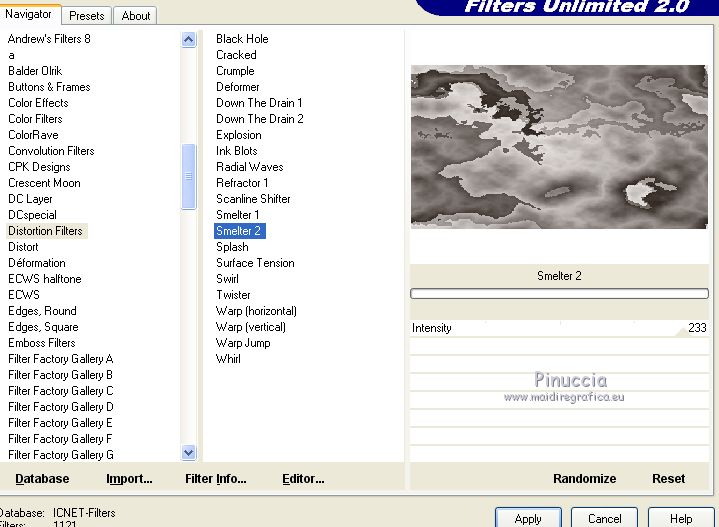Click the Intensity value 233
This screenshot has width=719, height=527.
(x=697, y=327)
